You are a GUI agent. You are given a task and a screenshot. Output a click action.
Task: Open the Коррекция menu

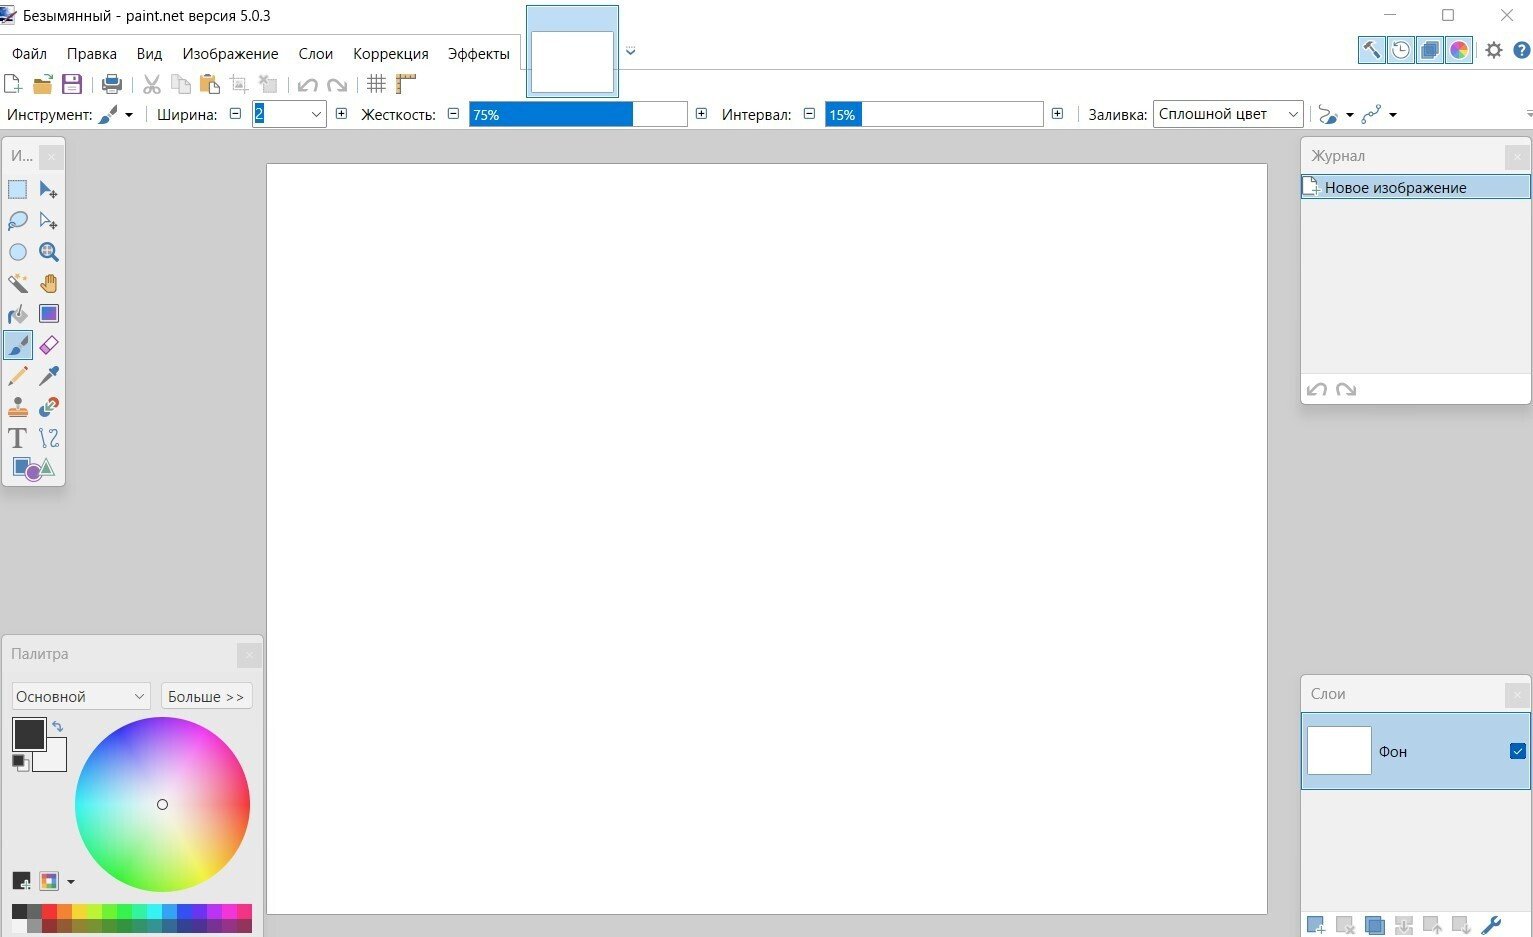click(x=391, y=54)
